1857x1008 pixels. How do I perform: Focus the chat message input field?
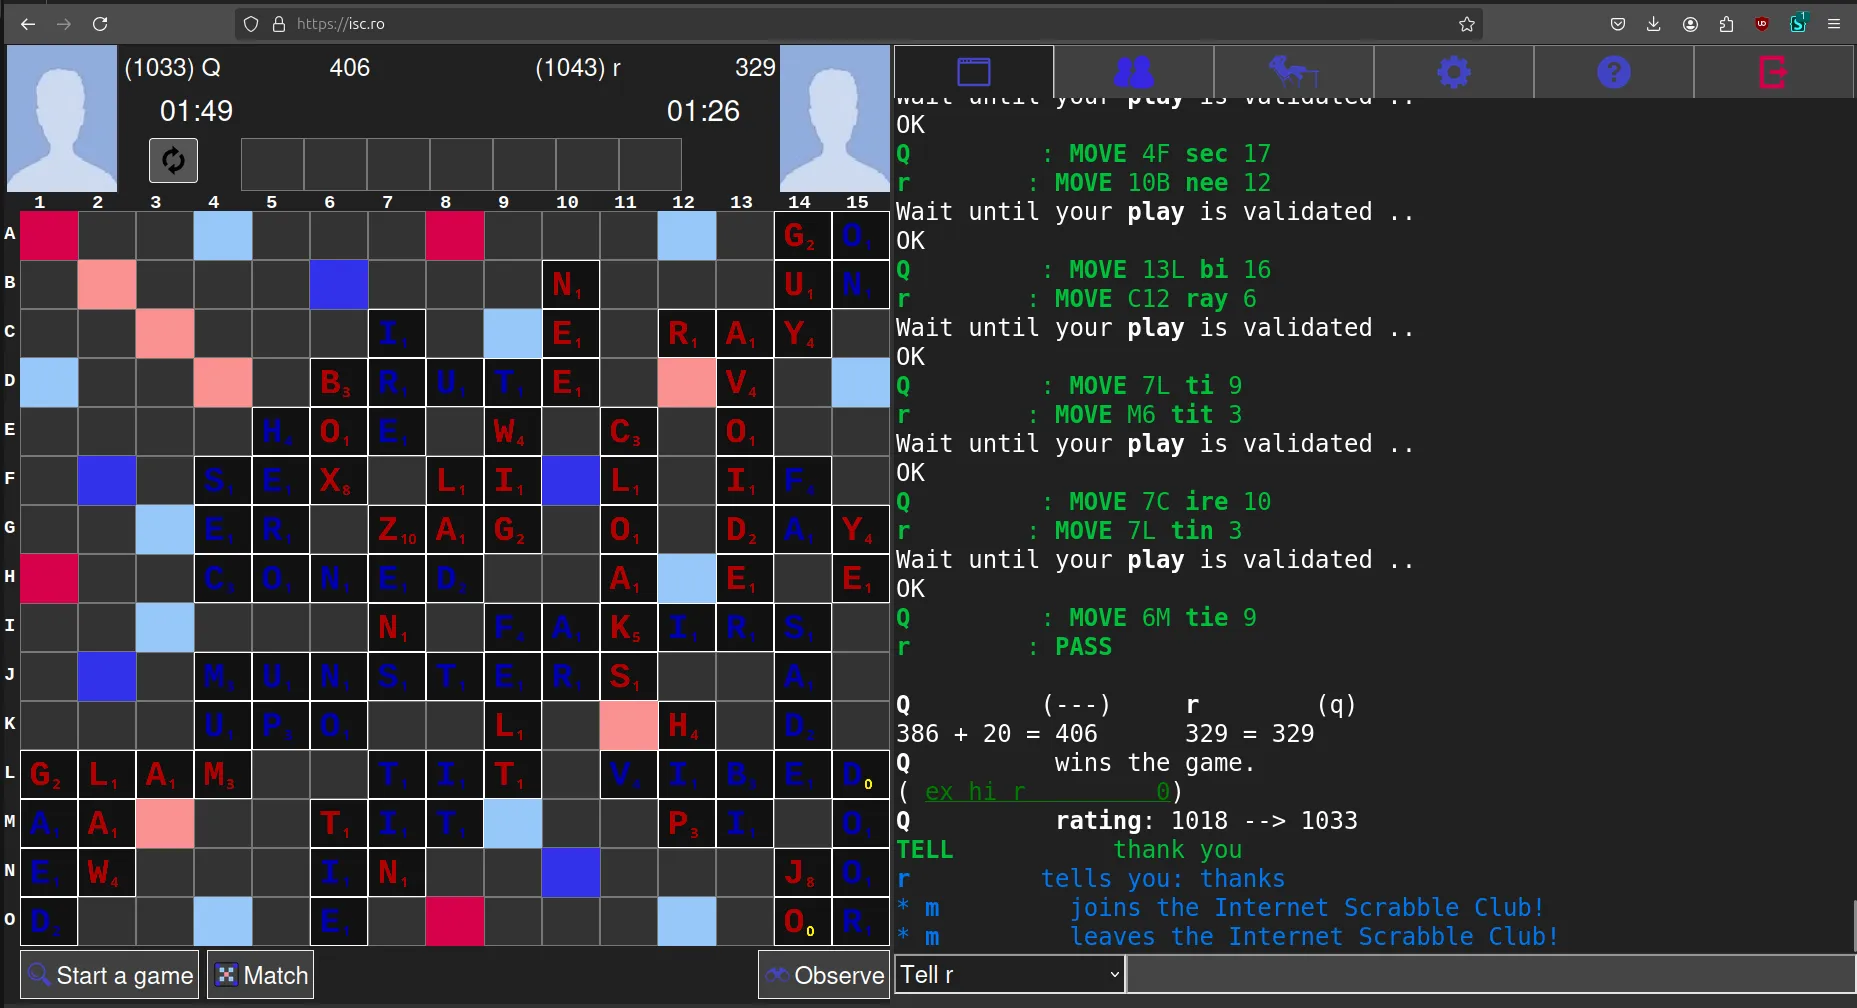click(x=1491, y=974)
